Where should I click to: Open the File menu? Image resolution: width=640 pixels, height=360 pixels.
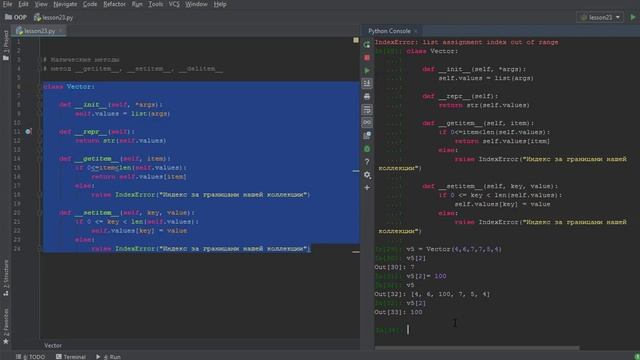point(7,4)
